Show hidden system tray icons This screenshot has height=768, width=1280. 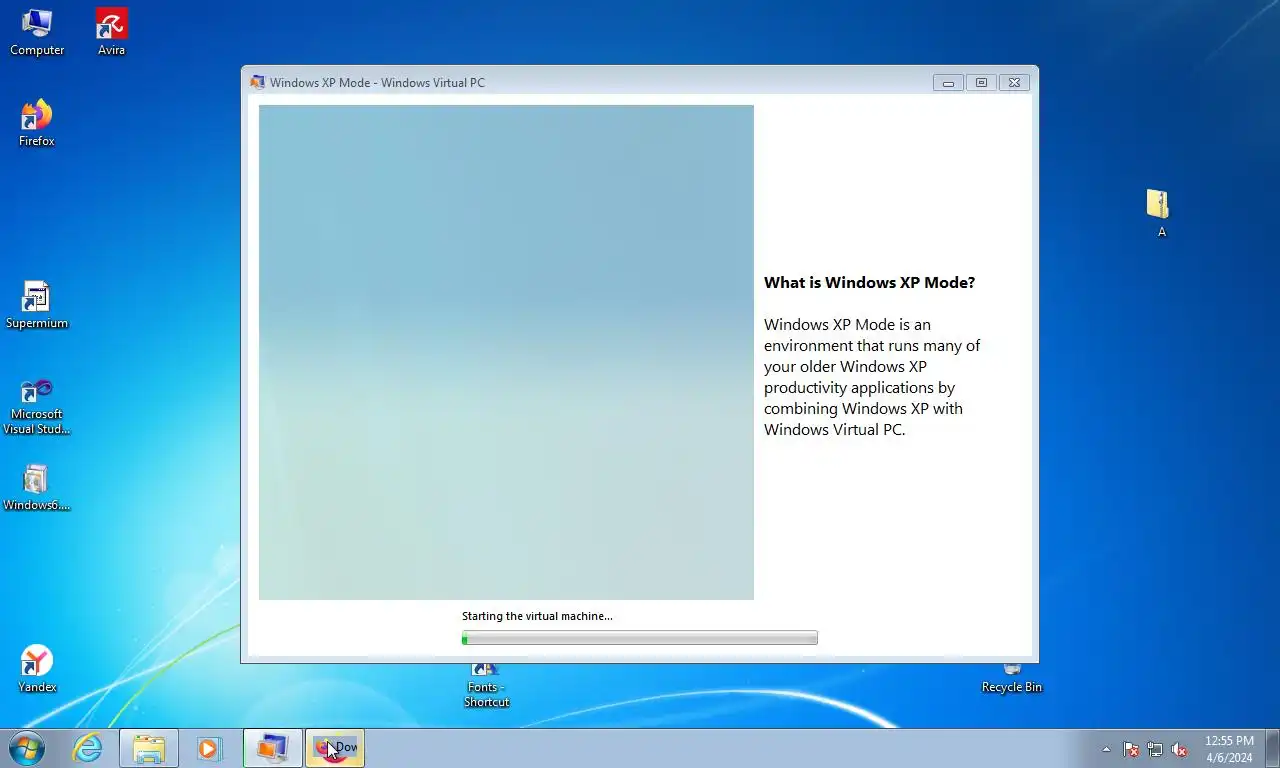click(x=1106, y=749)
